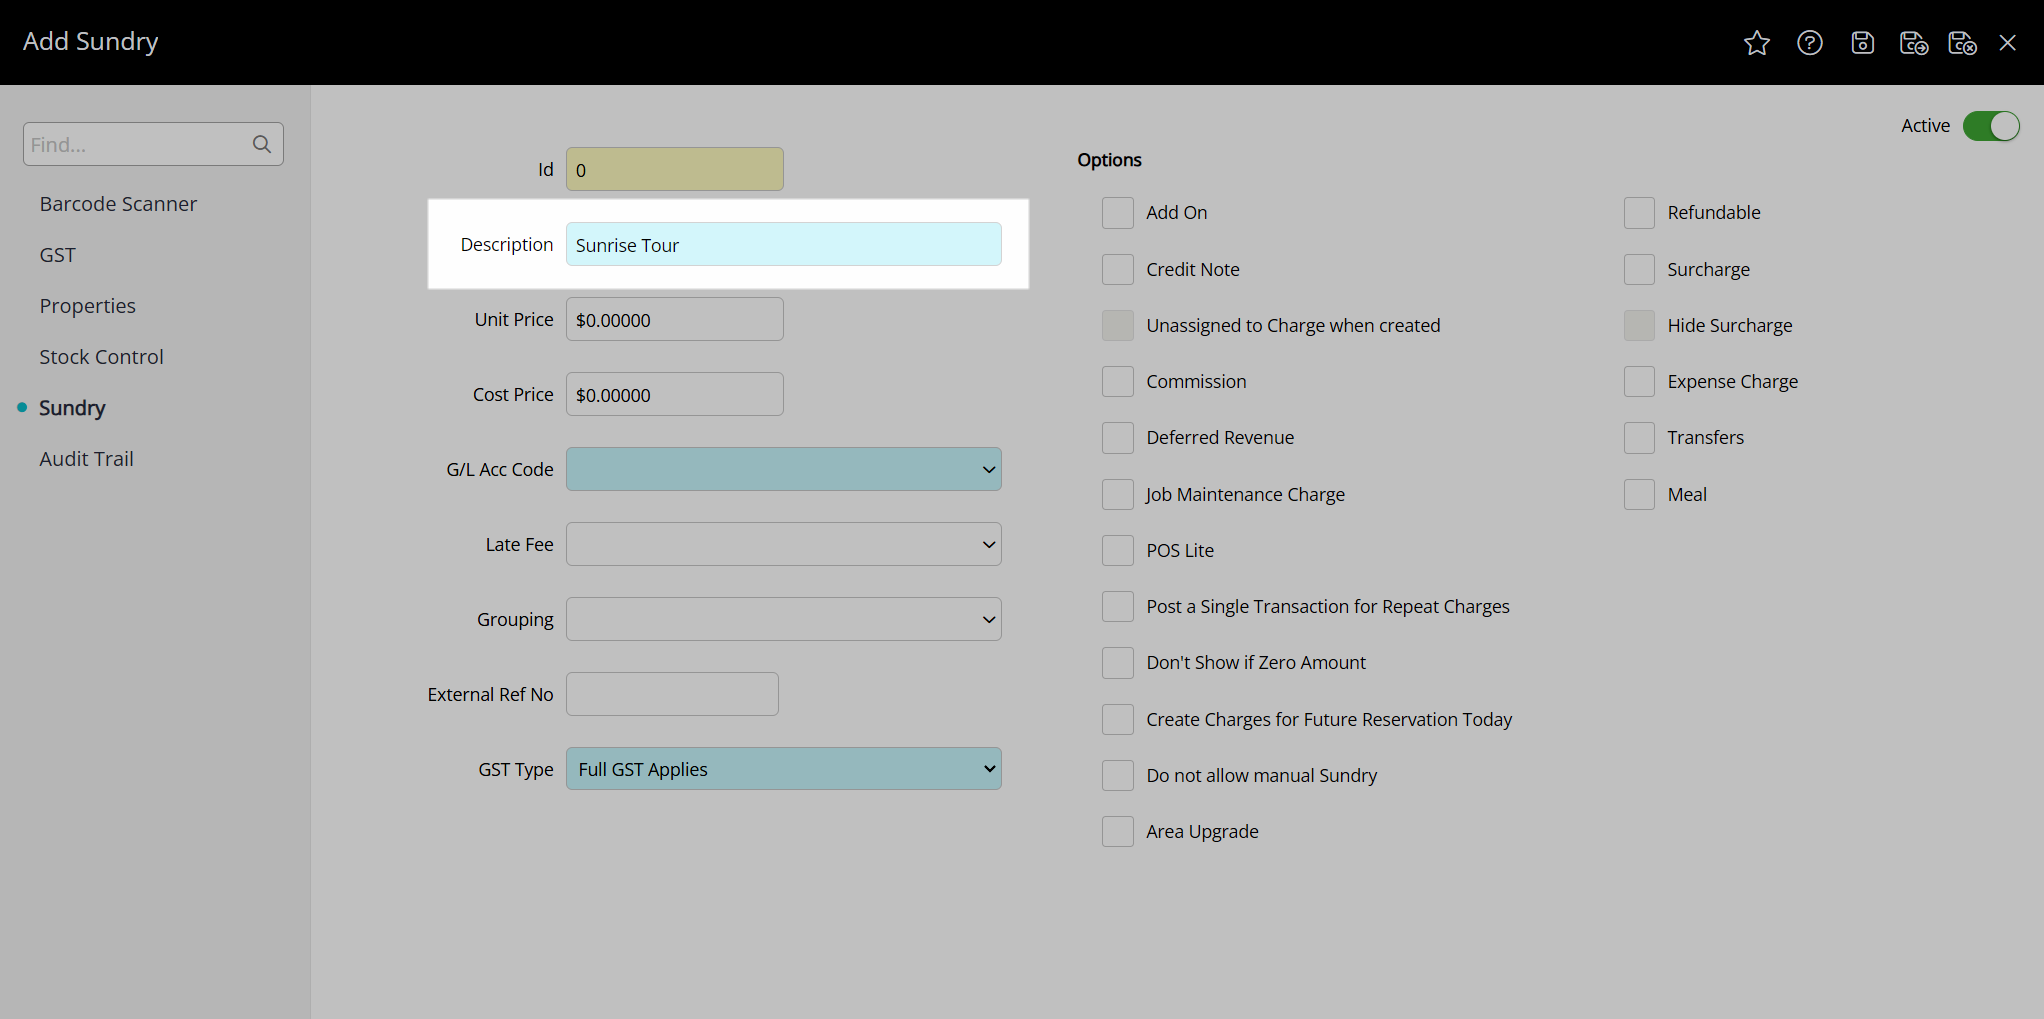The height and width of the screenshot is (1019, 2044).
Task: Click the save disk icon
Action: coord(1862,43)
